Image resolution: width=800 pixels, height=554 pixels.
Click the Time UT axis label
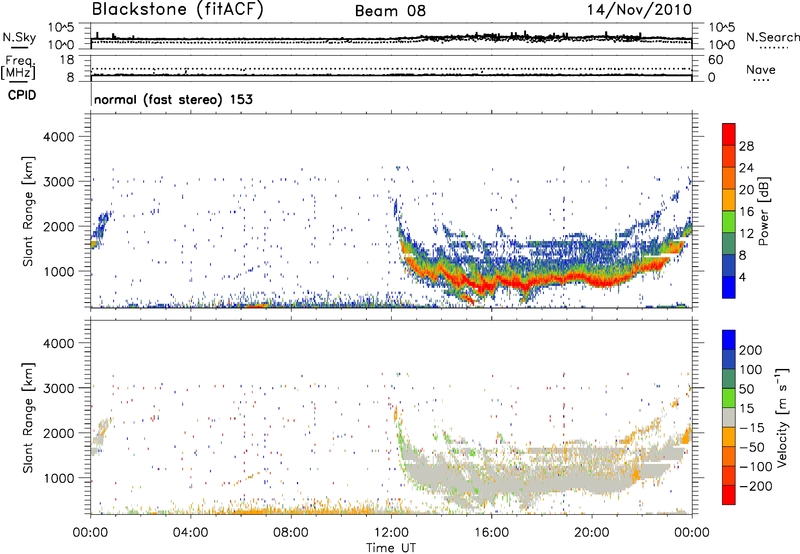click(391, 548)
